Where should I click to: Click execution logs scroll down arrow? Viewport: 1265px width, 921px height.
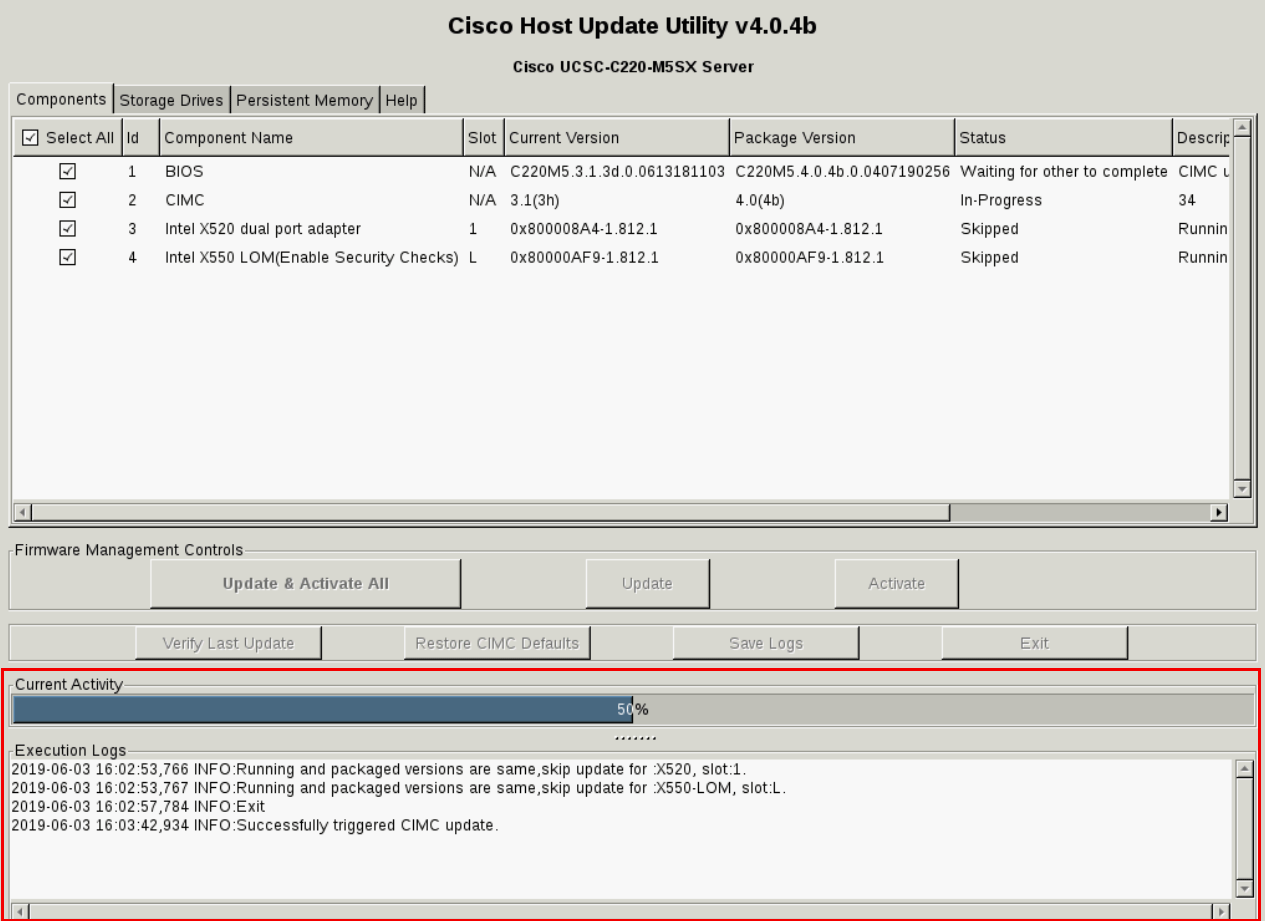pos(1244,888)
